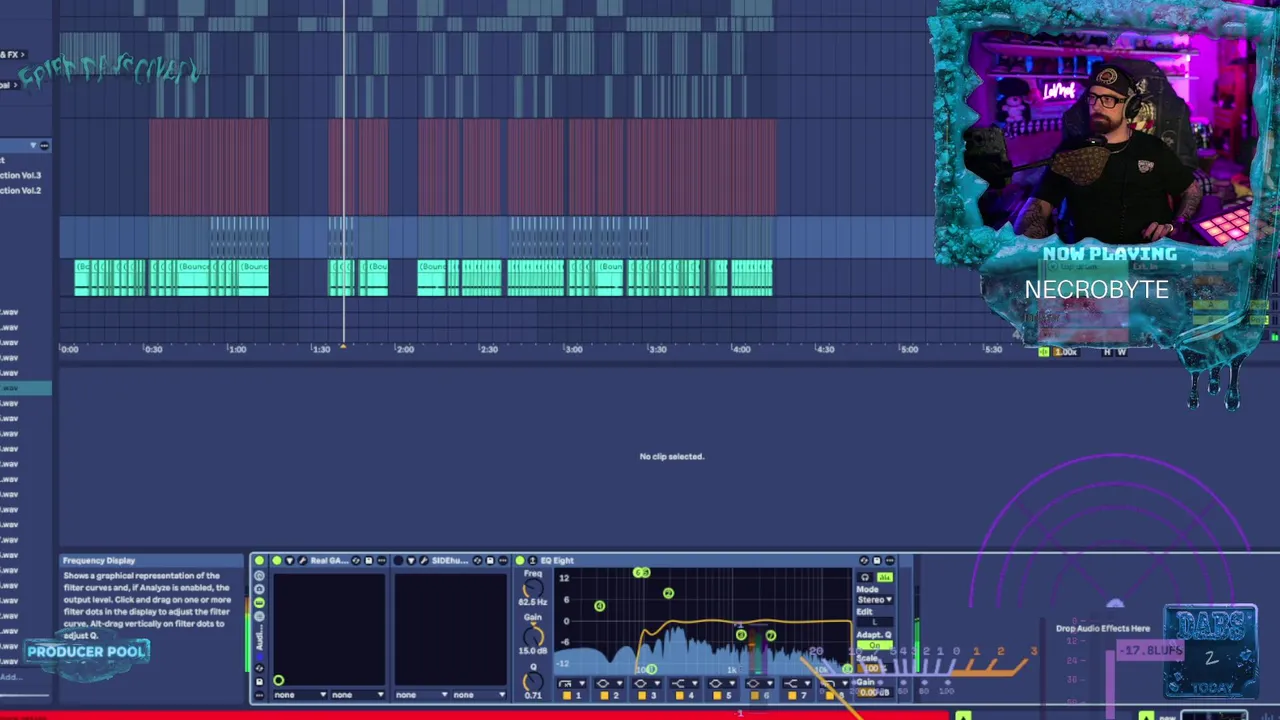This screenshot has width=1280, height=720.
Task: Open EQ Eight options menu icon
Action: pyautogui.click(x=890, y=560)
